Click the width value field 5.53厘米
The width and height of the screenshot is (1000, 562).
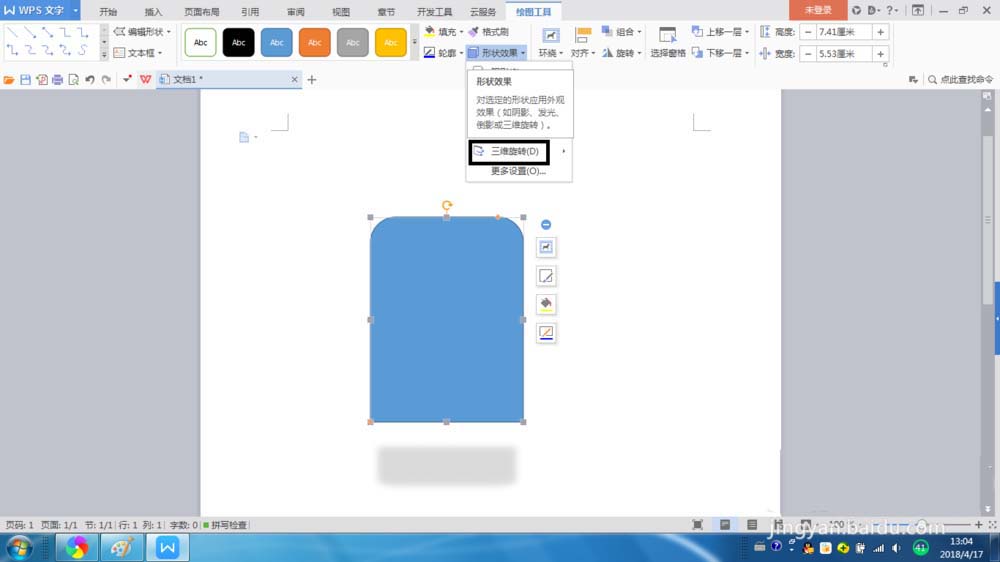pyautogui.click(x=844, y=54)
